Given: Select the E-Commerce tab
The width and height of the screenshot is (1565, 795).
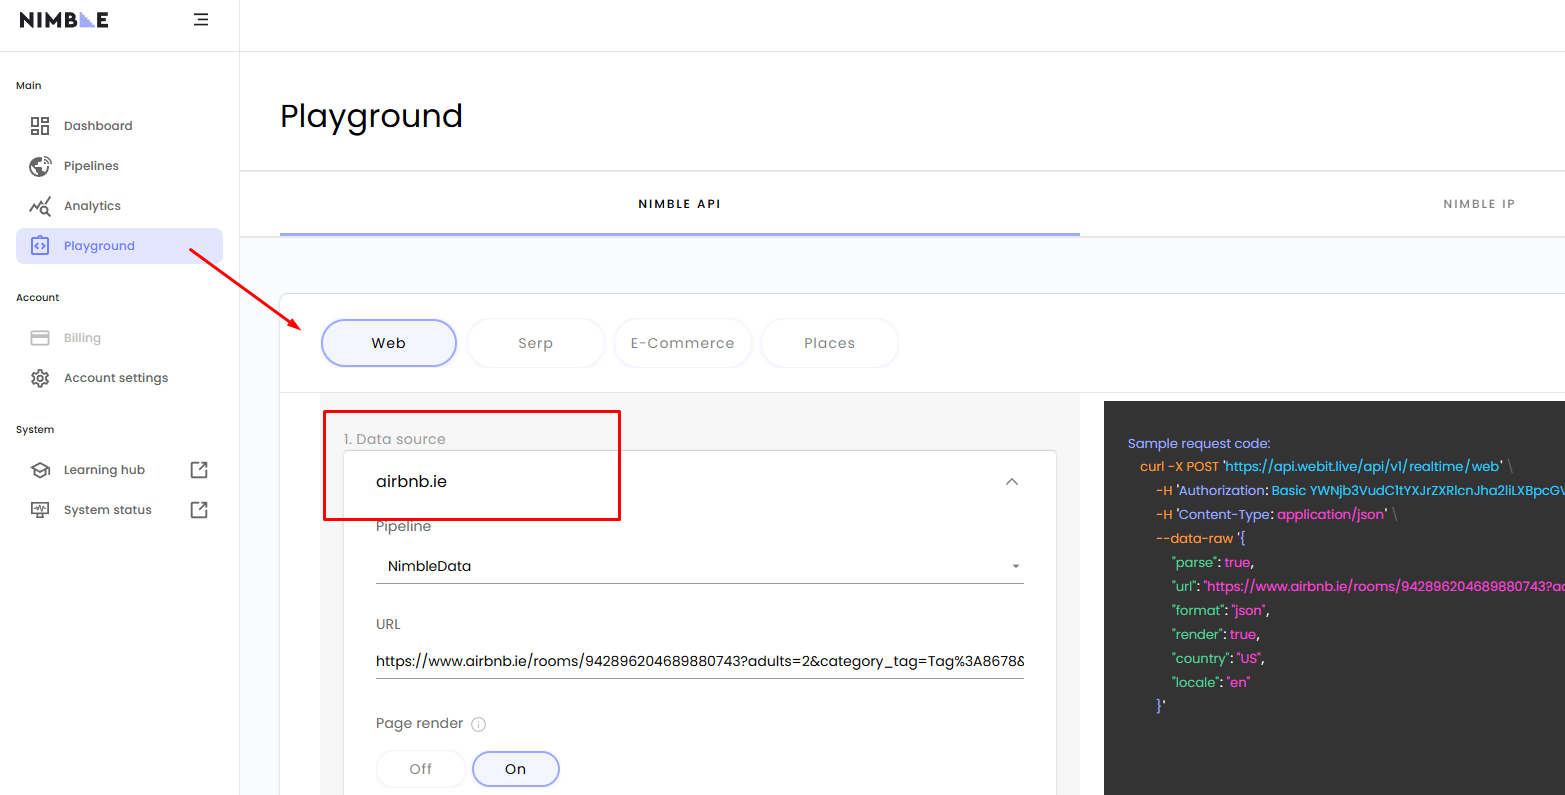Looking at the screenshot, I should point(682,343).
